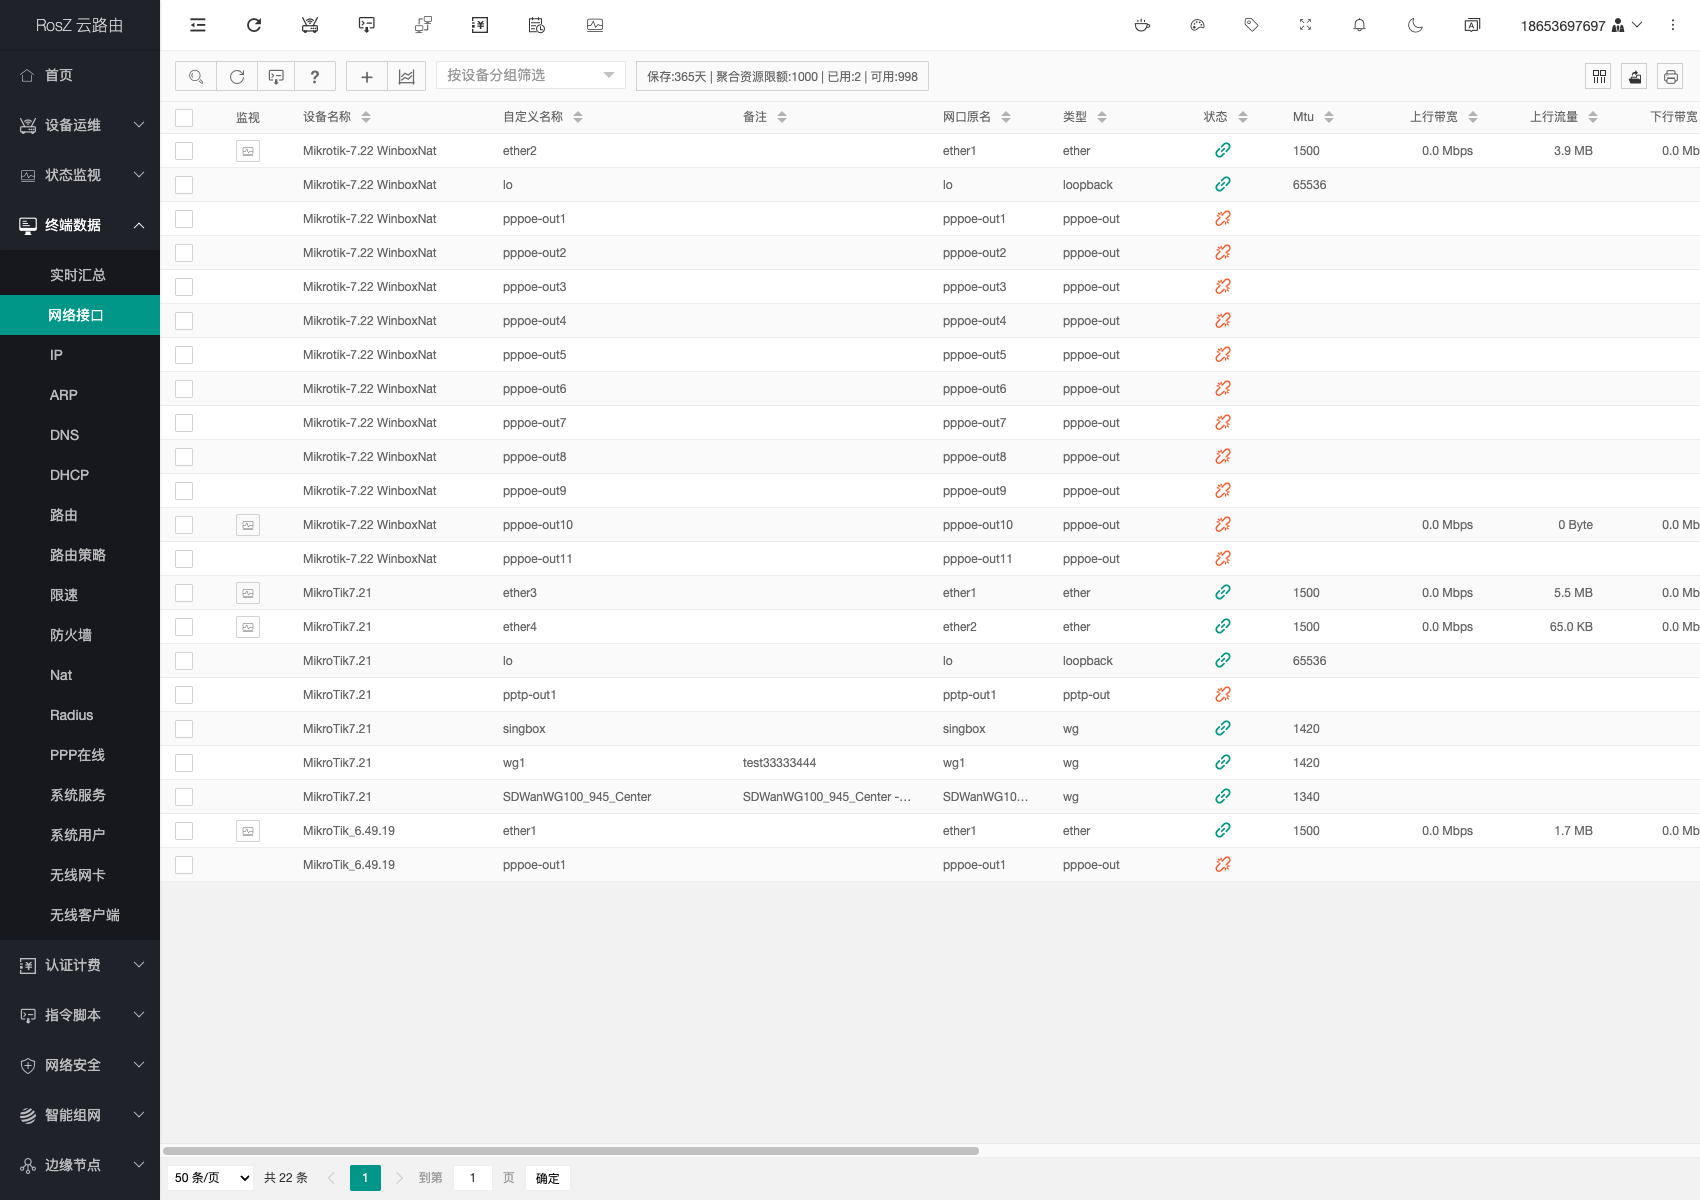Screen dimensions: 1700x1200
Task: Click the add plus button in toolbar
Action: (x=366, y=77)
